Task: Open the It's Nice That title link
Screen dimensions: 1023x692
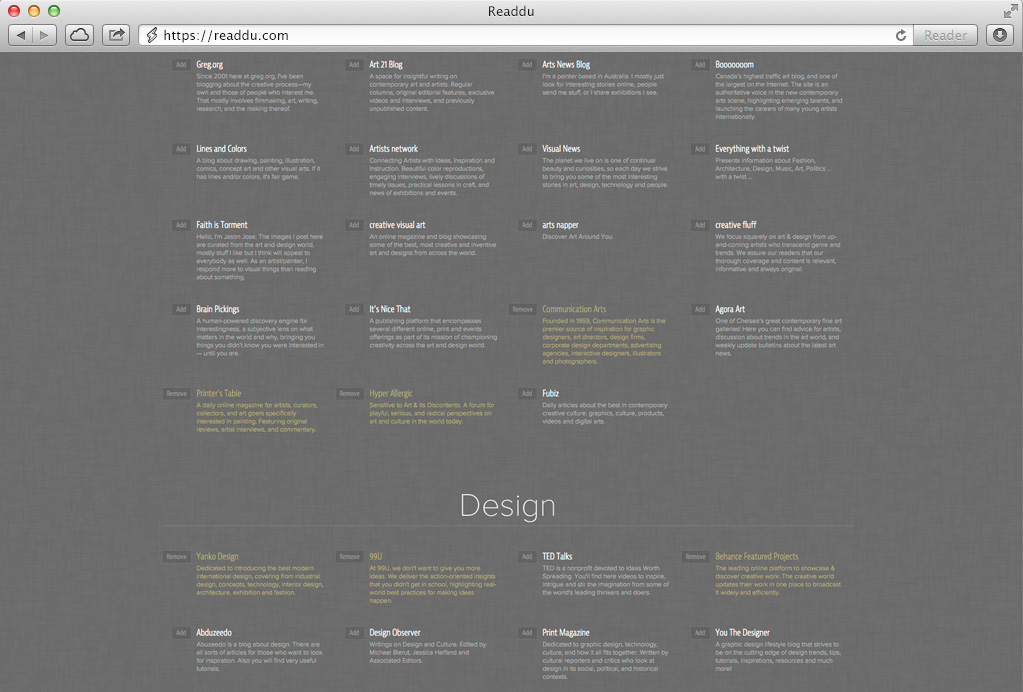Action: coord(389,309)
